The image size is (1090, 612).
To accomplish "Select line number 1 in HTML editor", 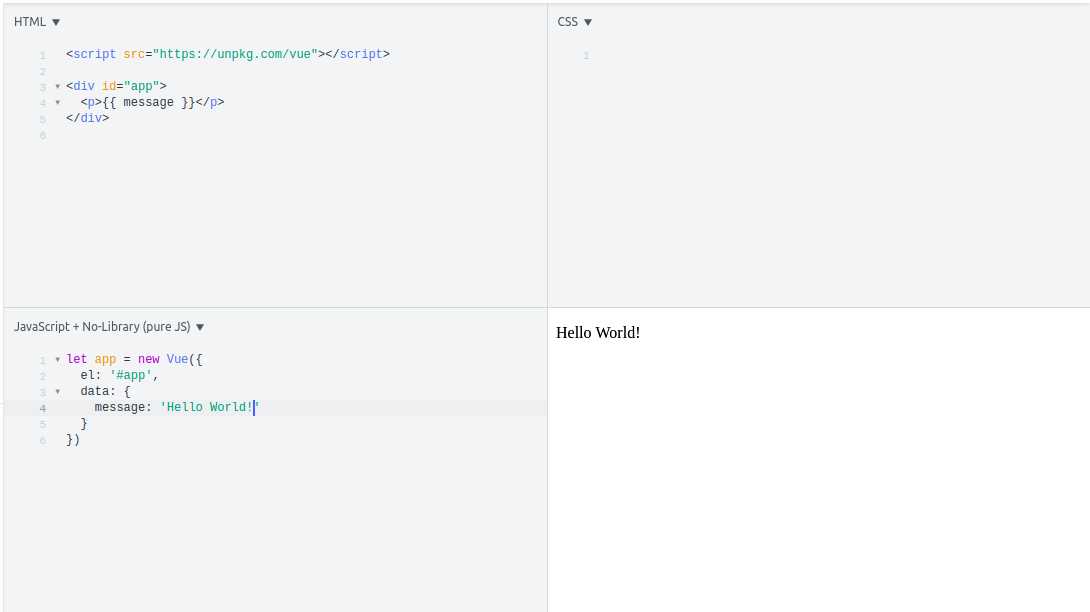I will [43, 55].
